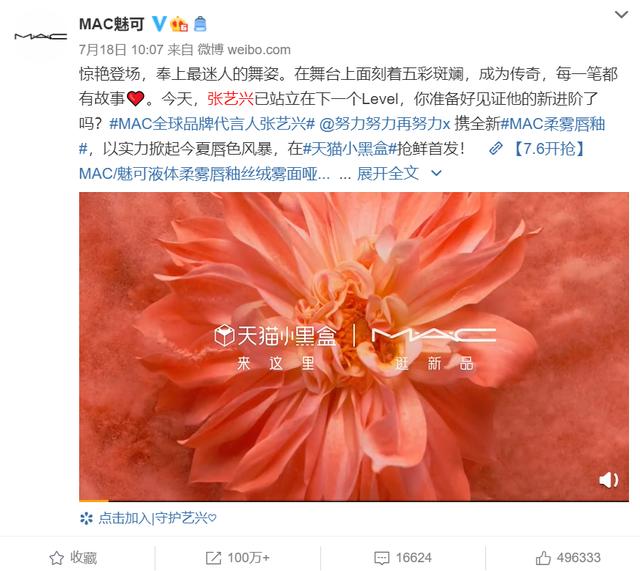640x571 pixels.
Task: Click the blue backpack badge icon
Action: pyautogui.click(x=200, y=24)
